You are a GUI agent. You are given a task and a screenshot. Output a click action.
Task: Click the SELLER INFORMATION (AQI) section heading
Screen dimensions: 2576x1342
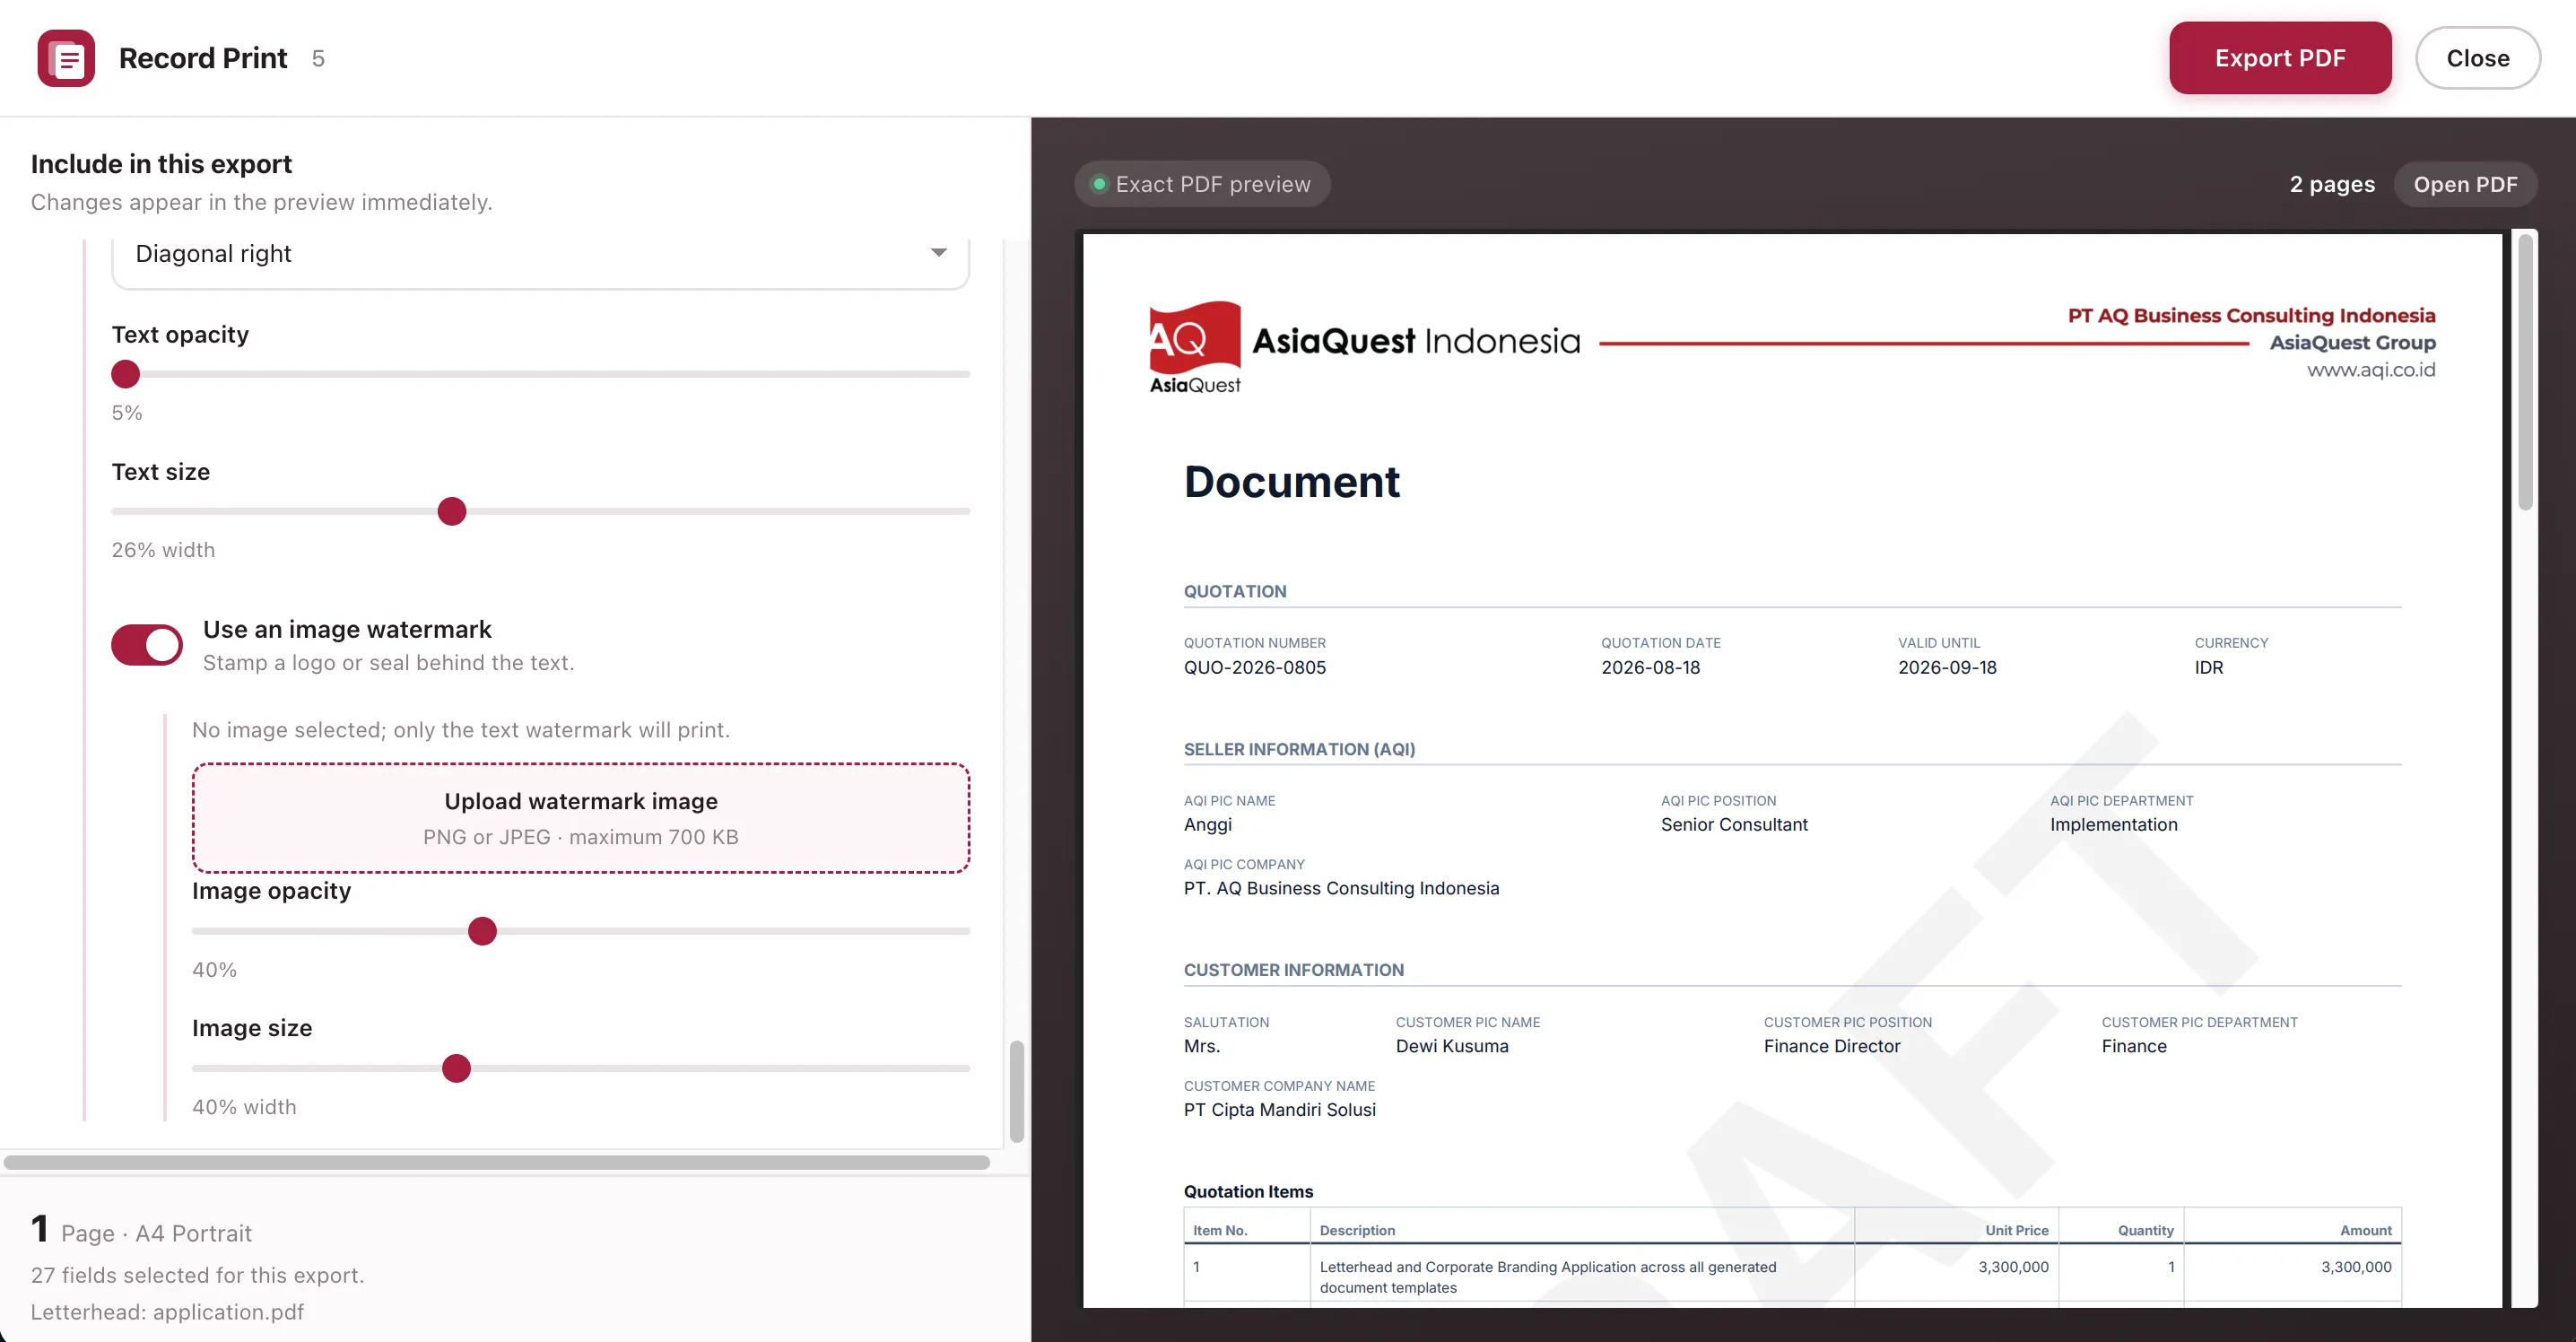[x=1299, y=749]
